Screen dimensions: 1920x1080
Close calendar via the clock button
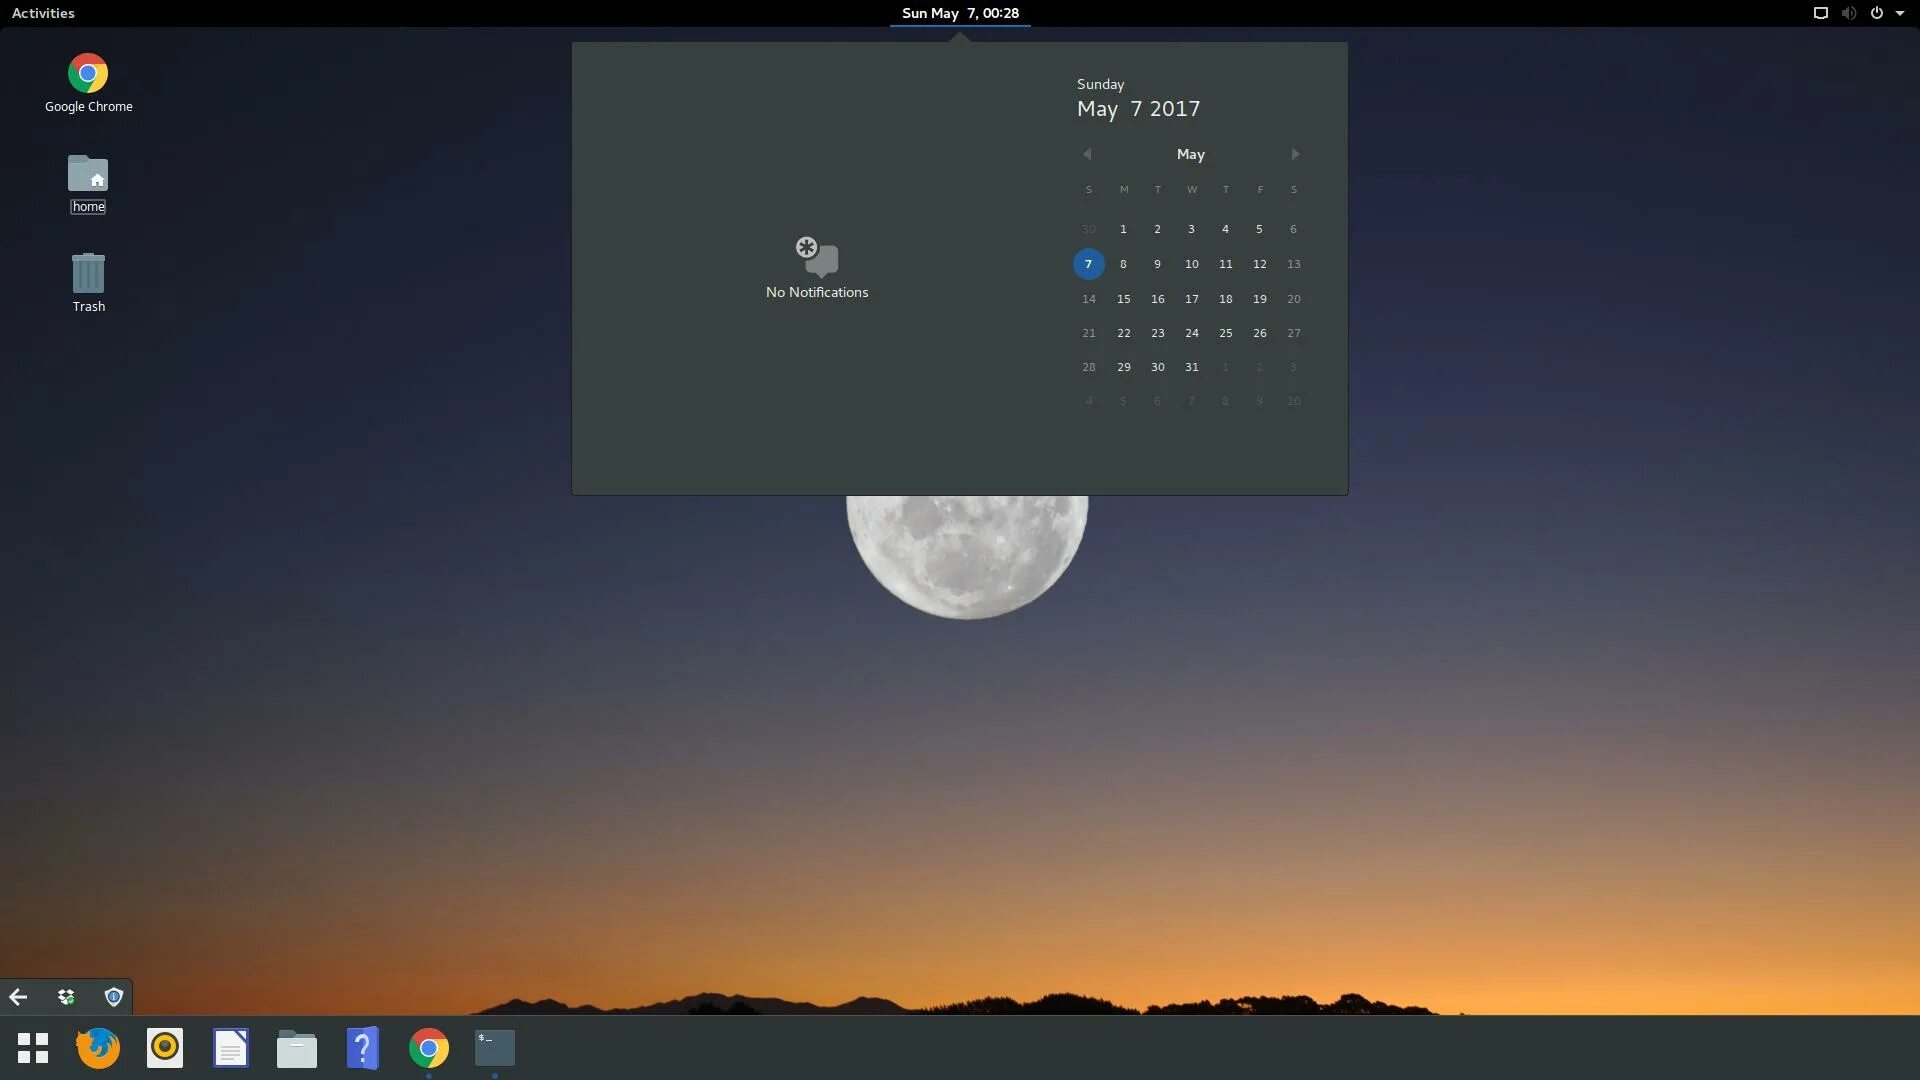click(960, 13)
